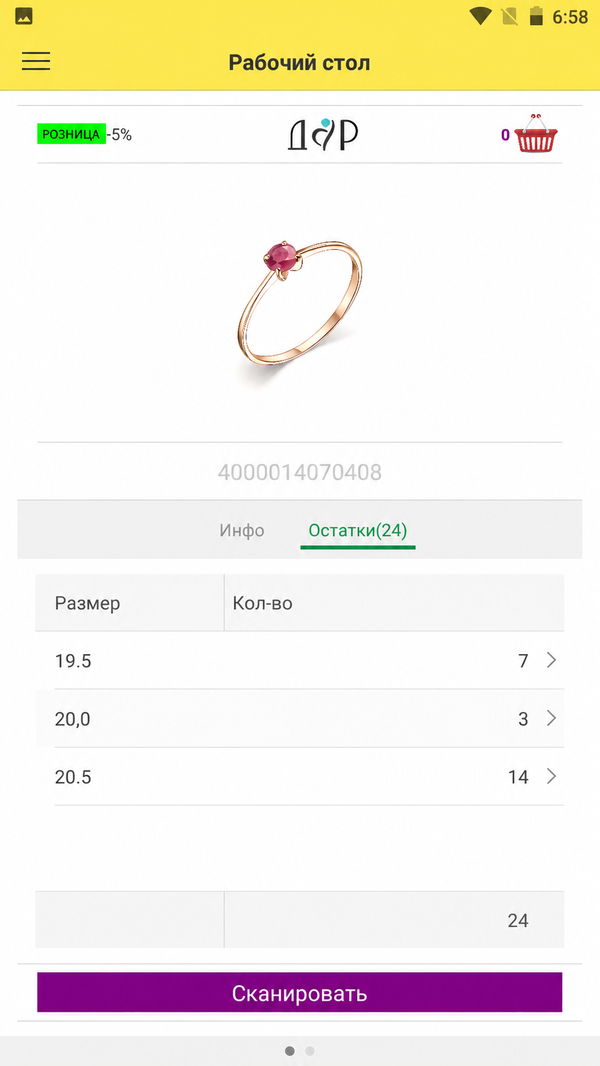
Task: Switch to the Инфо tab
Action: pyautogui.click(x=242, y=530)
